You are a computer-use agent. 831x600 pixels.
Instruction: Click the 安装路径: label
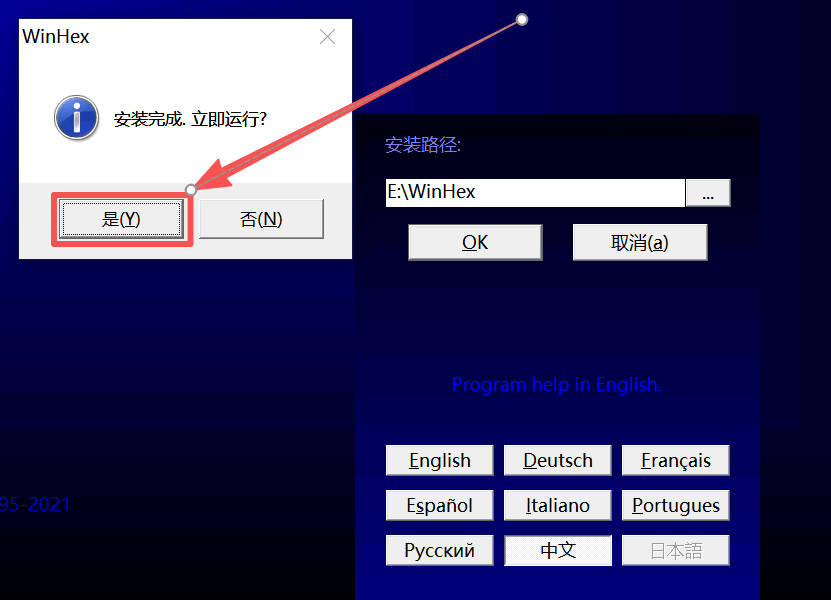pos(423,146)
